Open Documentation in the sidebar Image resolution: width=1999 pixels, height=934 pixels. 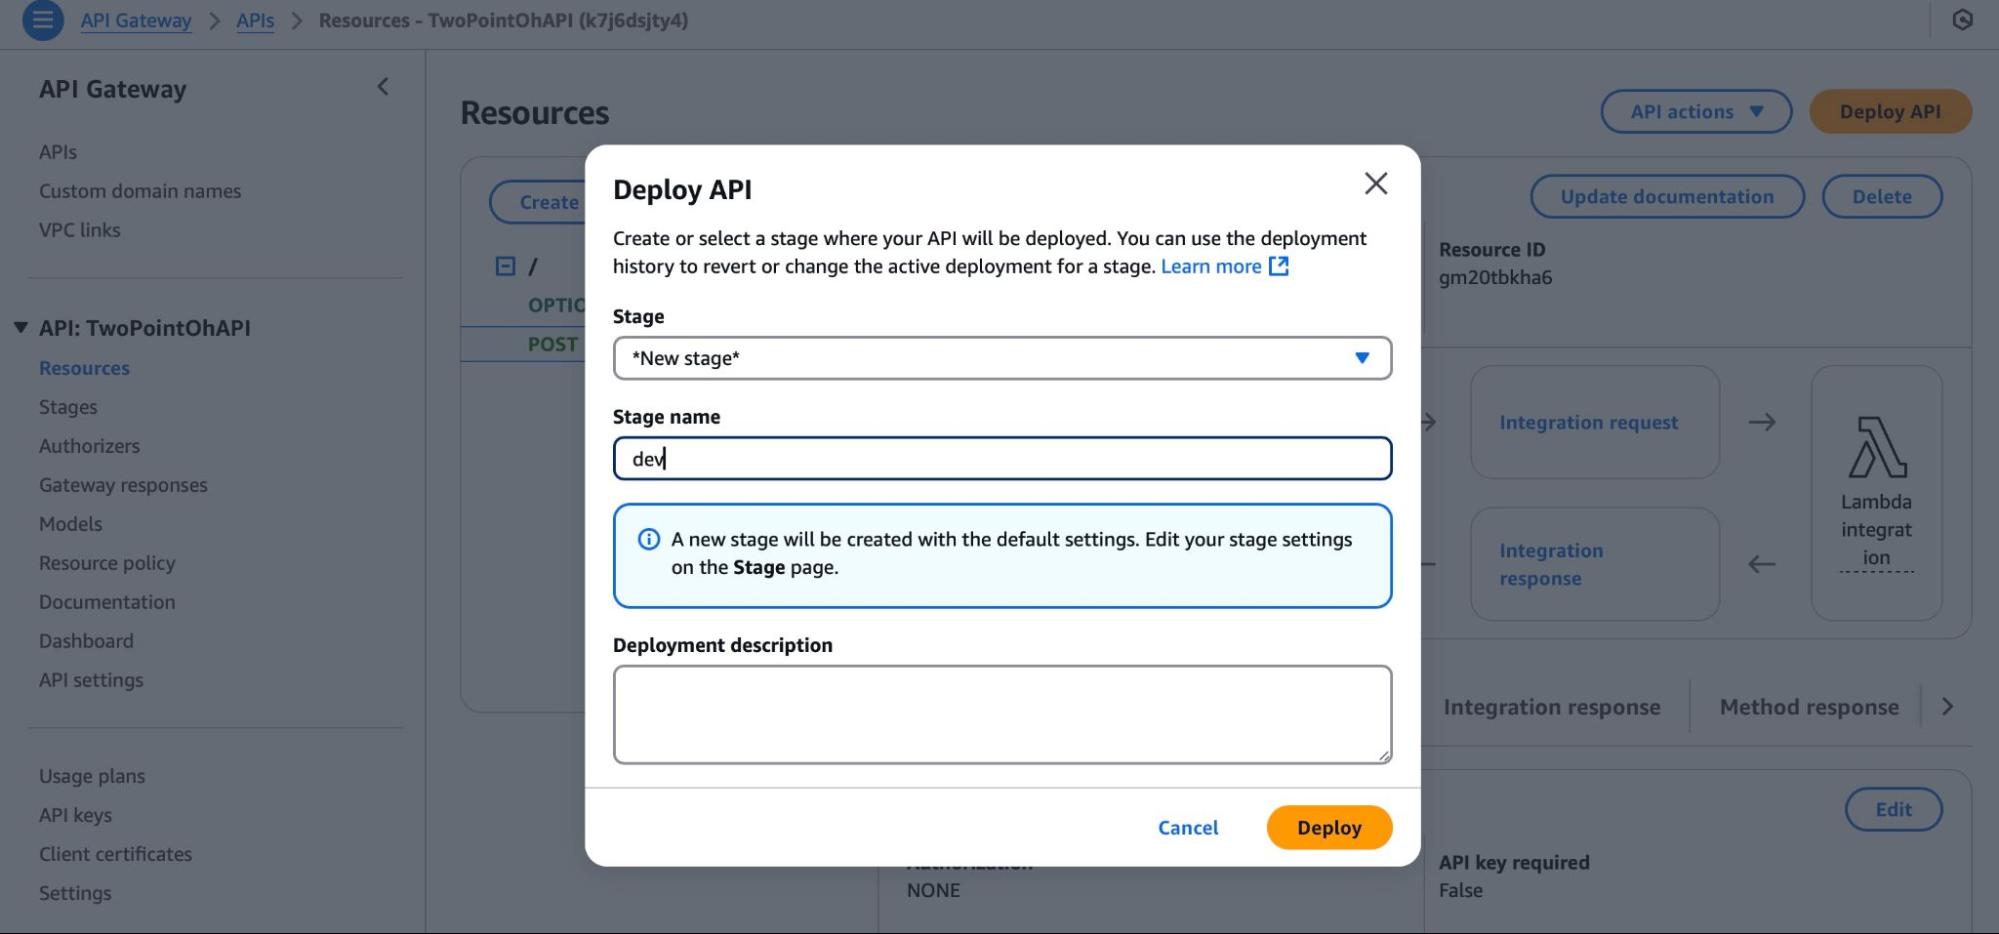(x=107, y=602)
